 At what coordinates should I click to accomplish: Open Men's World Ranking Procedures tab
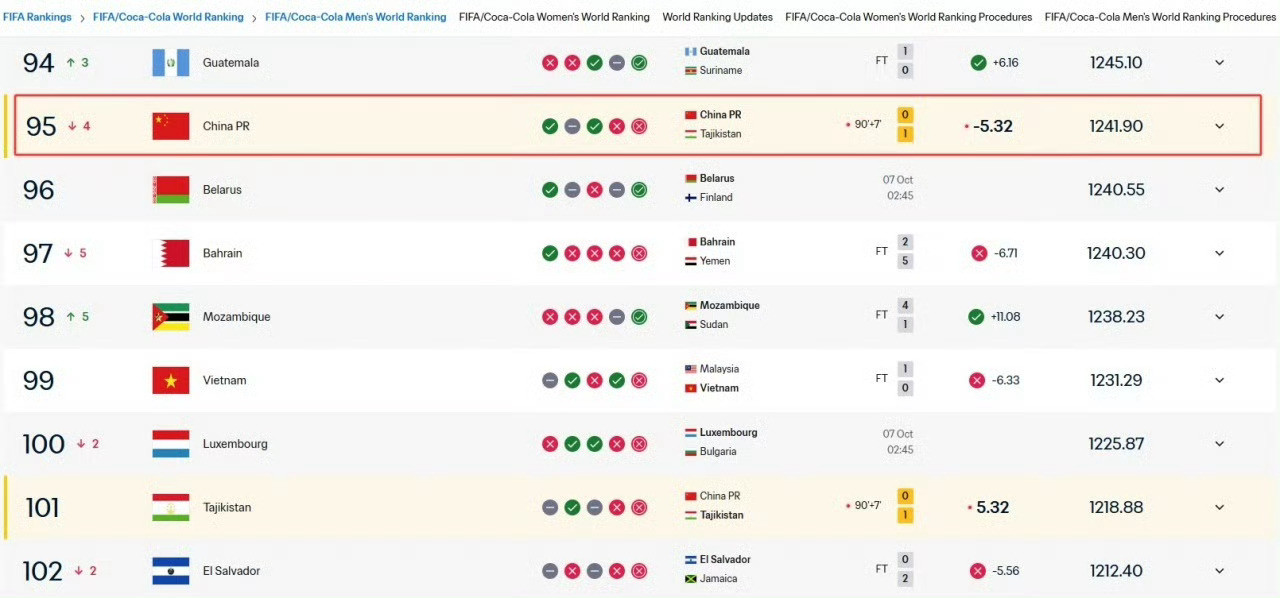point(1160,17)
